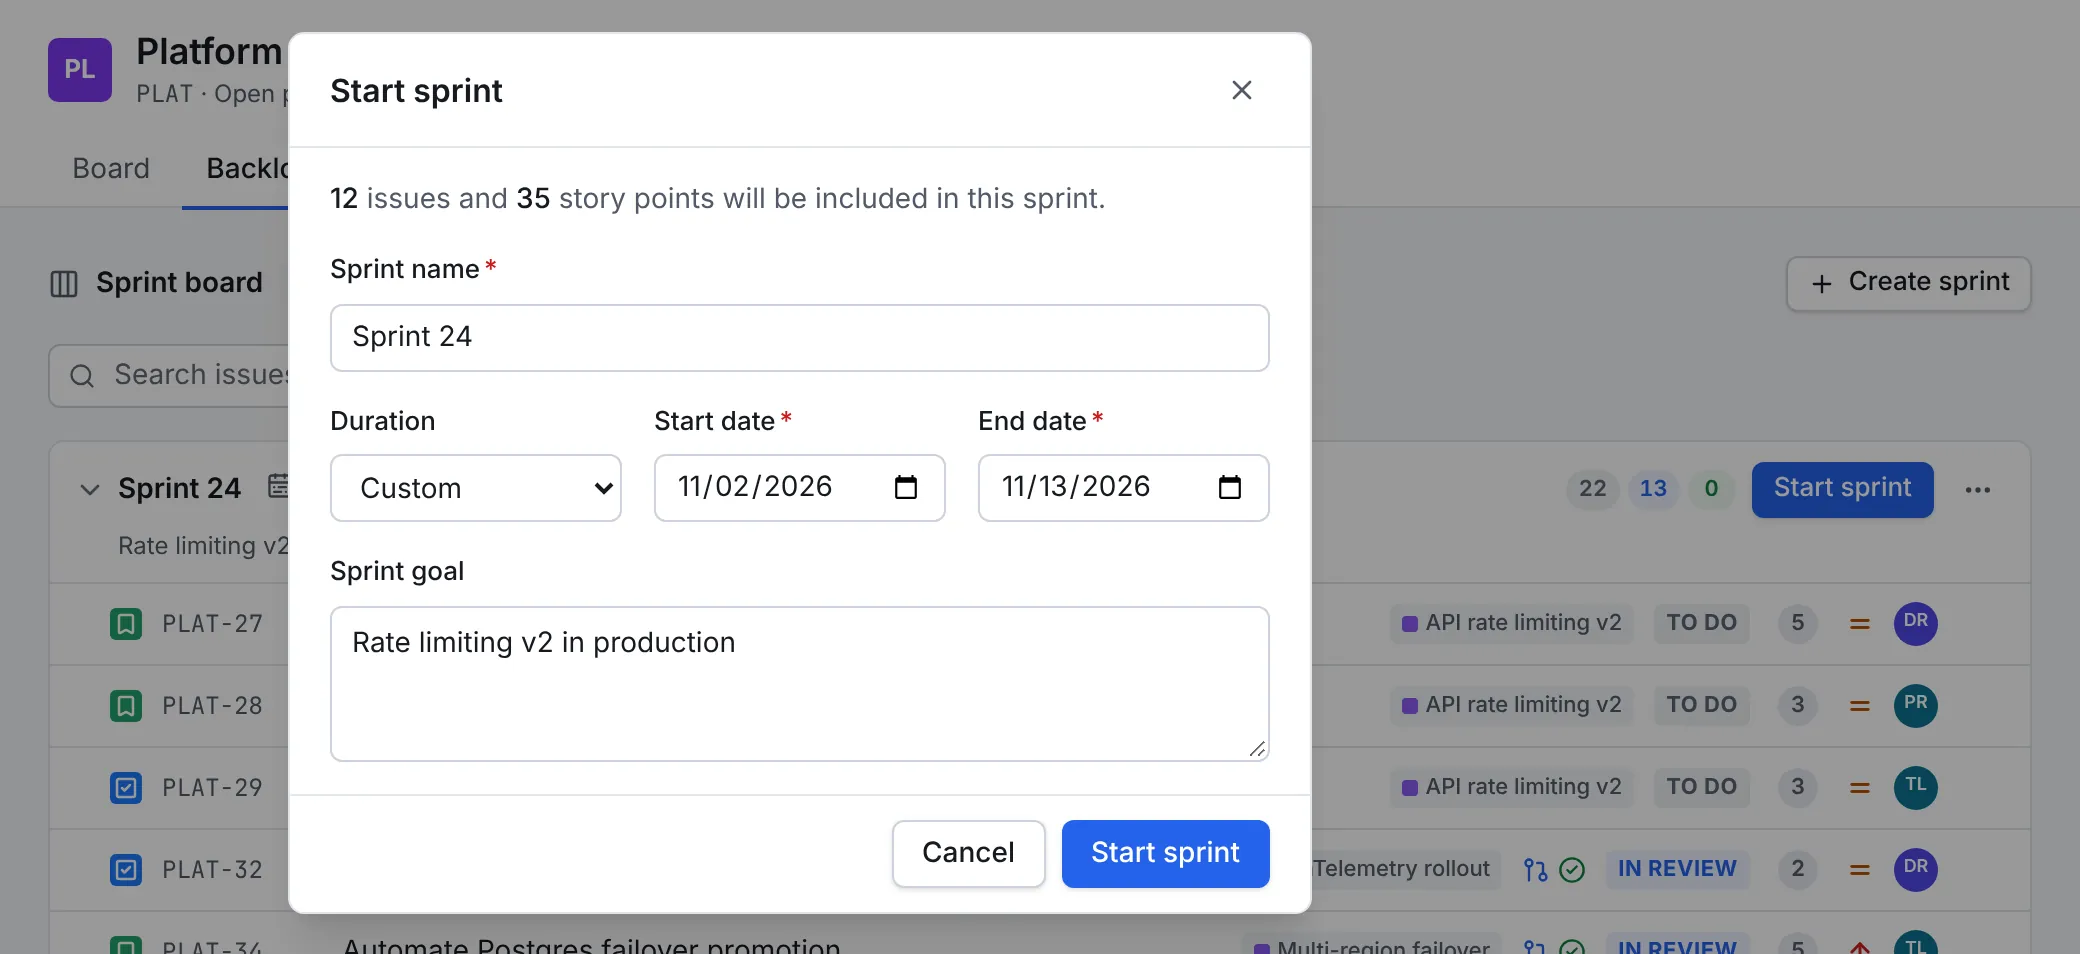Click Cancel in the dialog

pos(968,853)
